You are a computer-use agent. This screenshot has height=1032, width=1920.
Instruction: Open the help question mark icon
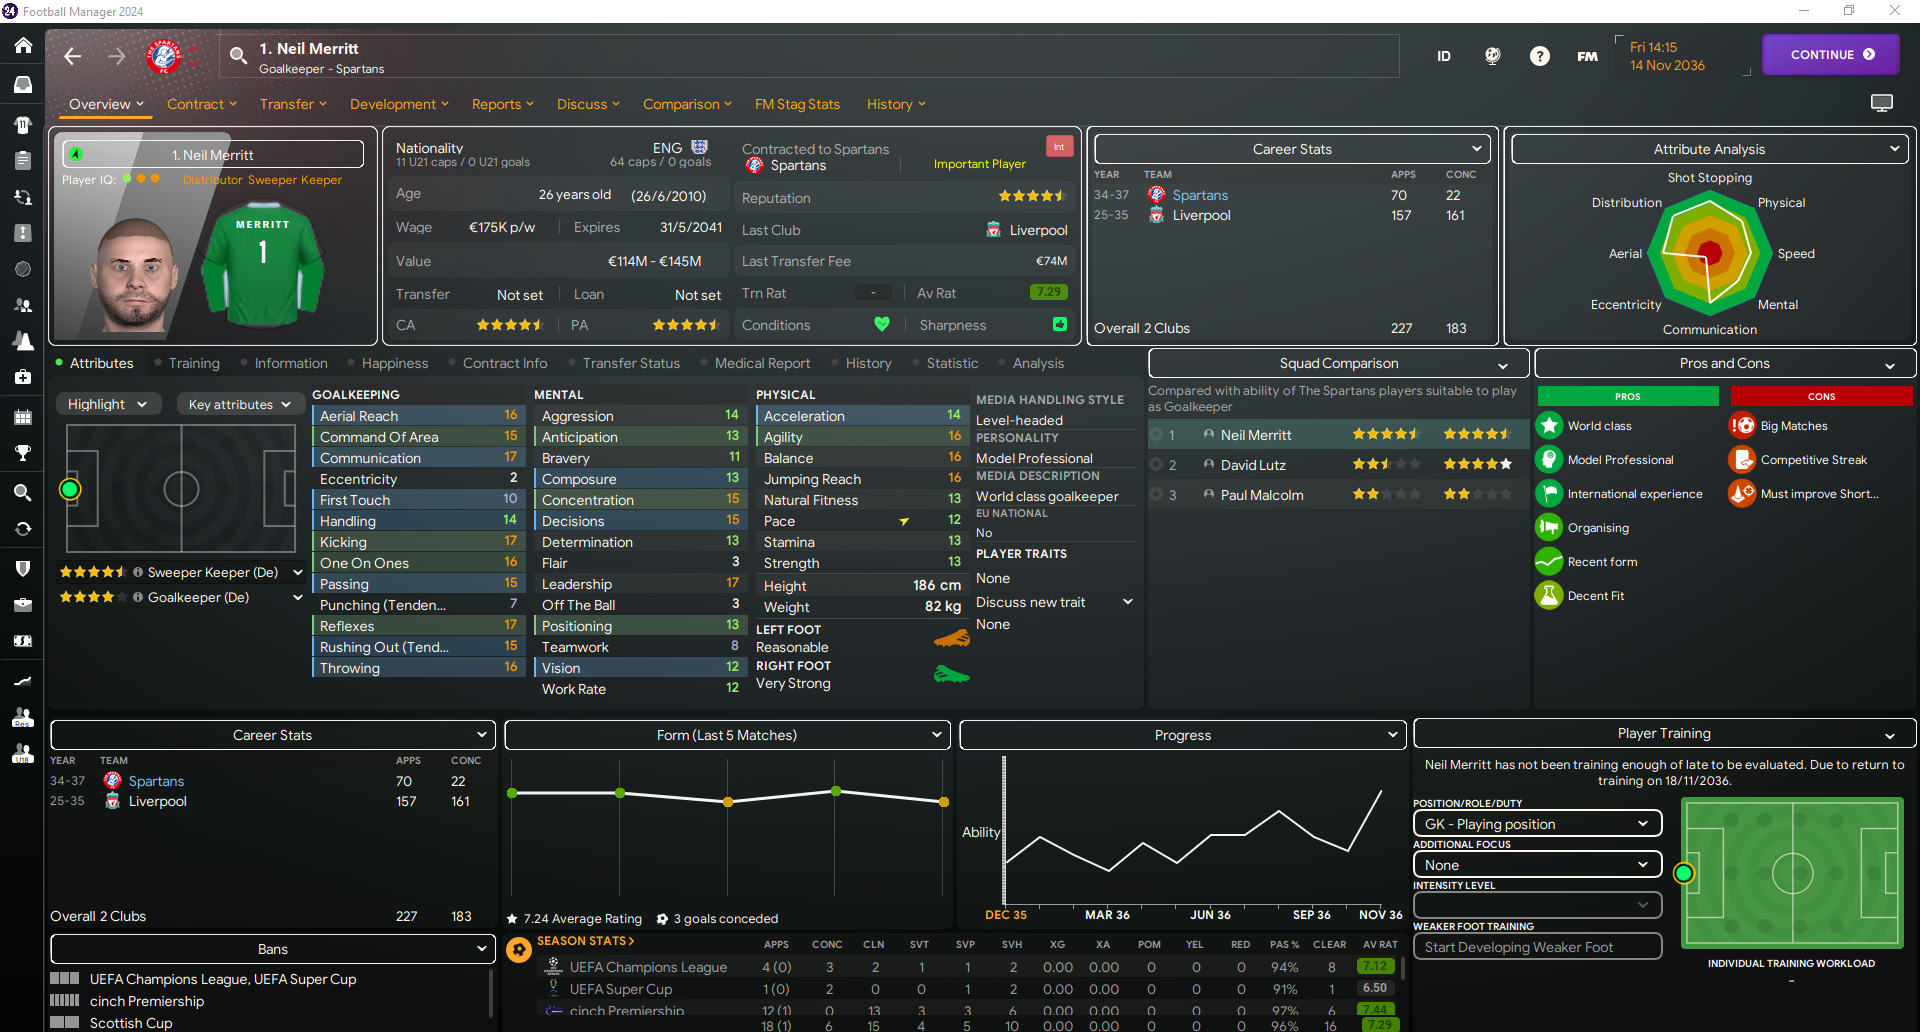pyautogui.click(x=1540, y=56)
